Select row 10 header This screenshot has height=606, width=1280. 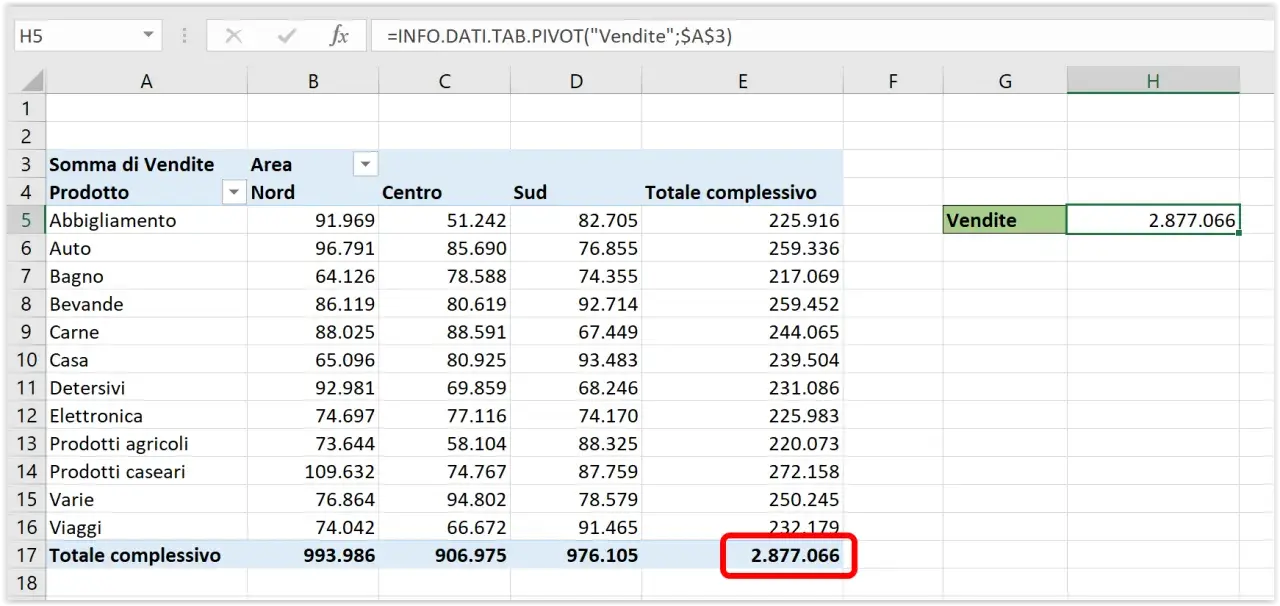click(x=27, y=360)
